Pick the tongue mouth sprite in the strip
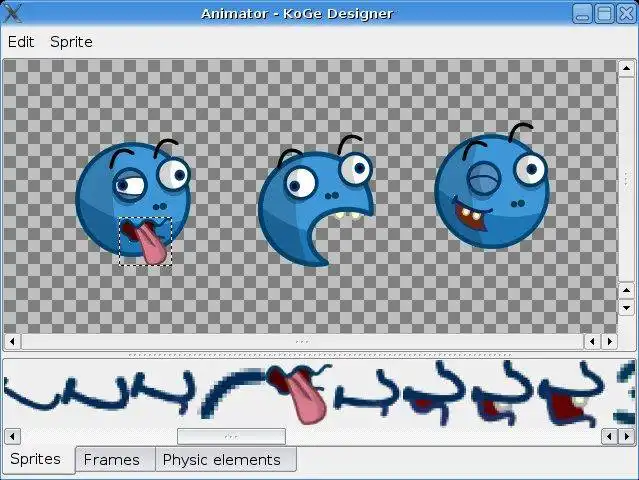Screen dimensions: 639x480 pos(298,394)
